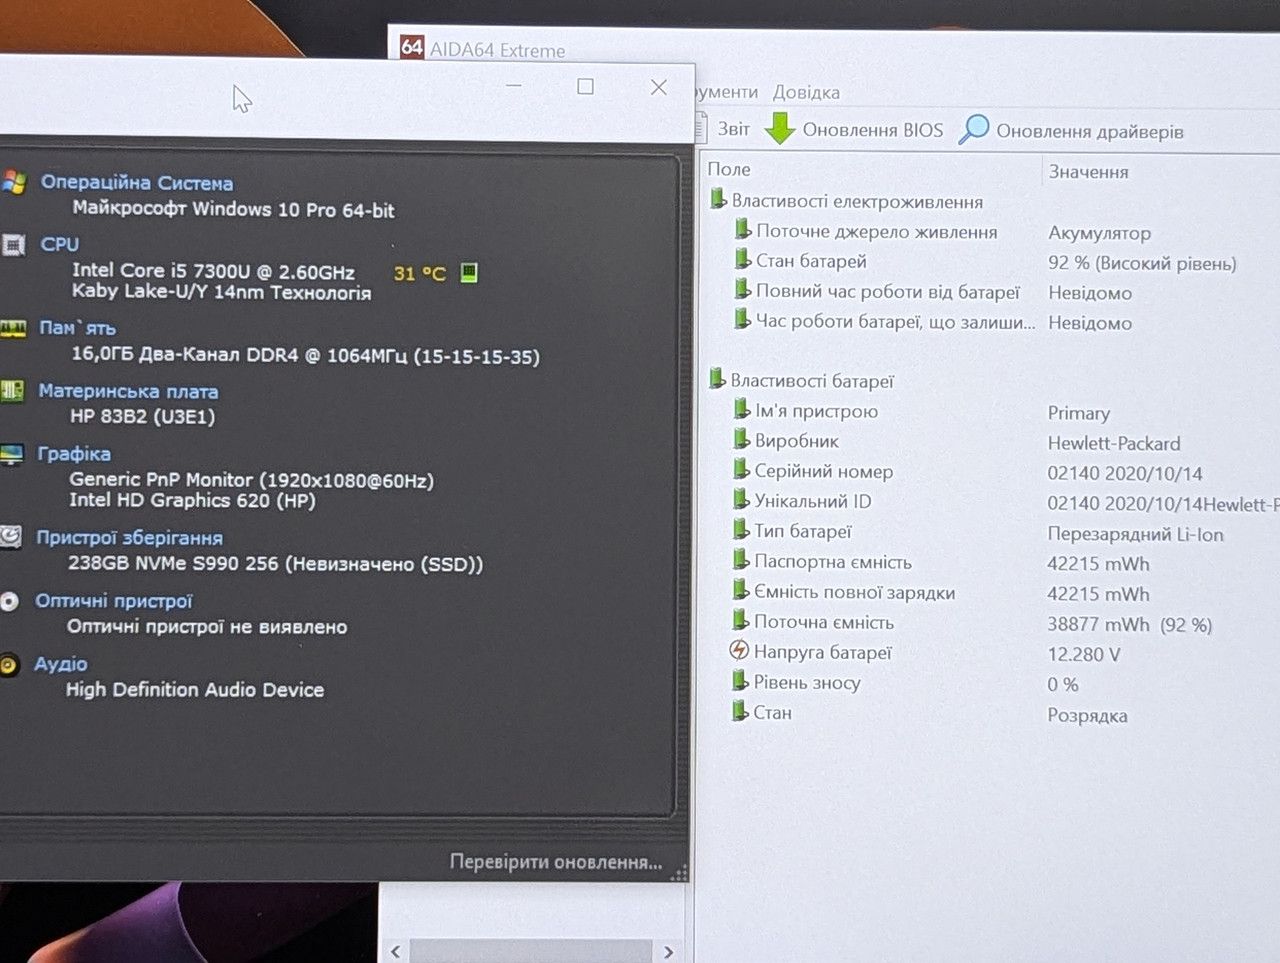The width and height of the screenshot is (1280, 963).
Task: Click the battery icon beside Властивості електроживлення
Action: 718,199
